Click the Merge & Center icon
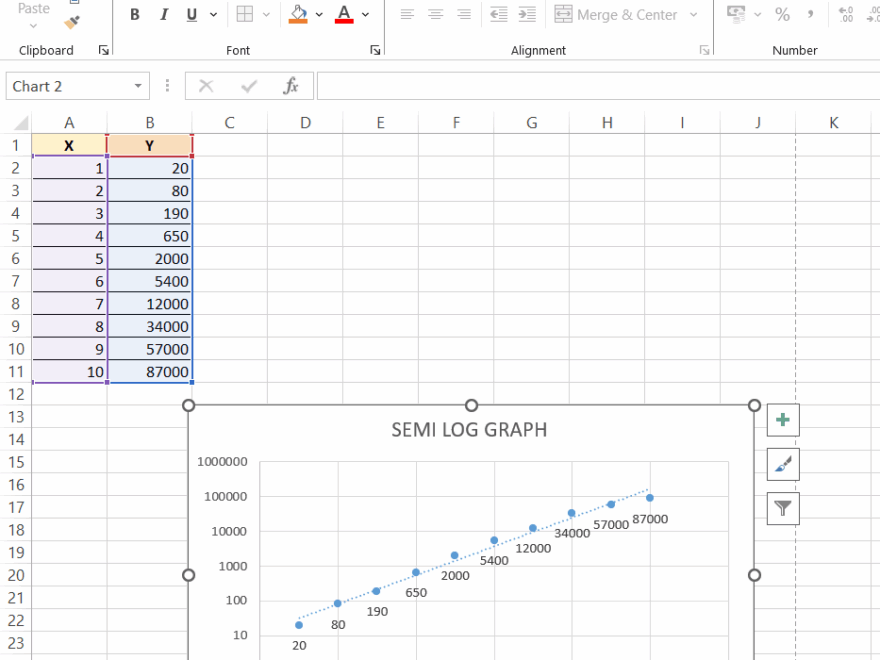This screenshot has width=880, height=660. [x=562, y=15]
